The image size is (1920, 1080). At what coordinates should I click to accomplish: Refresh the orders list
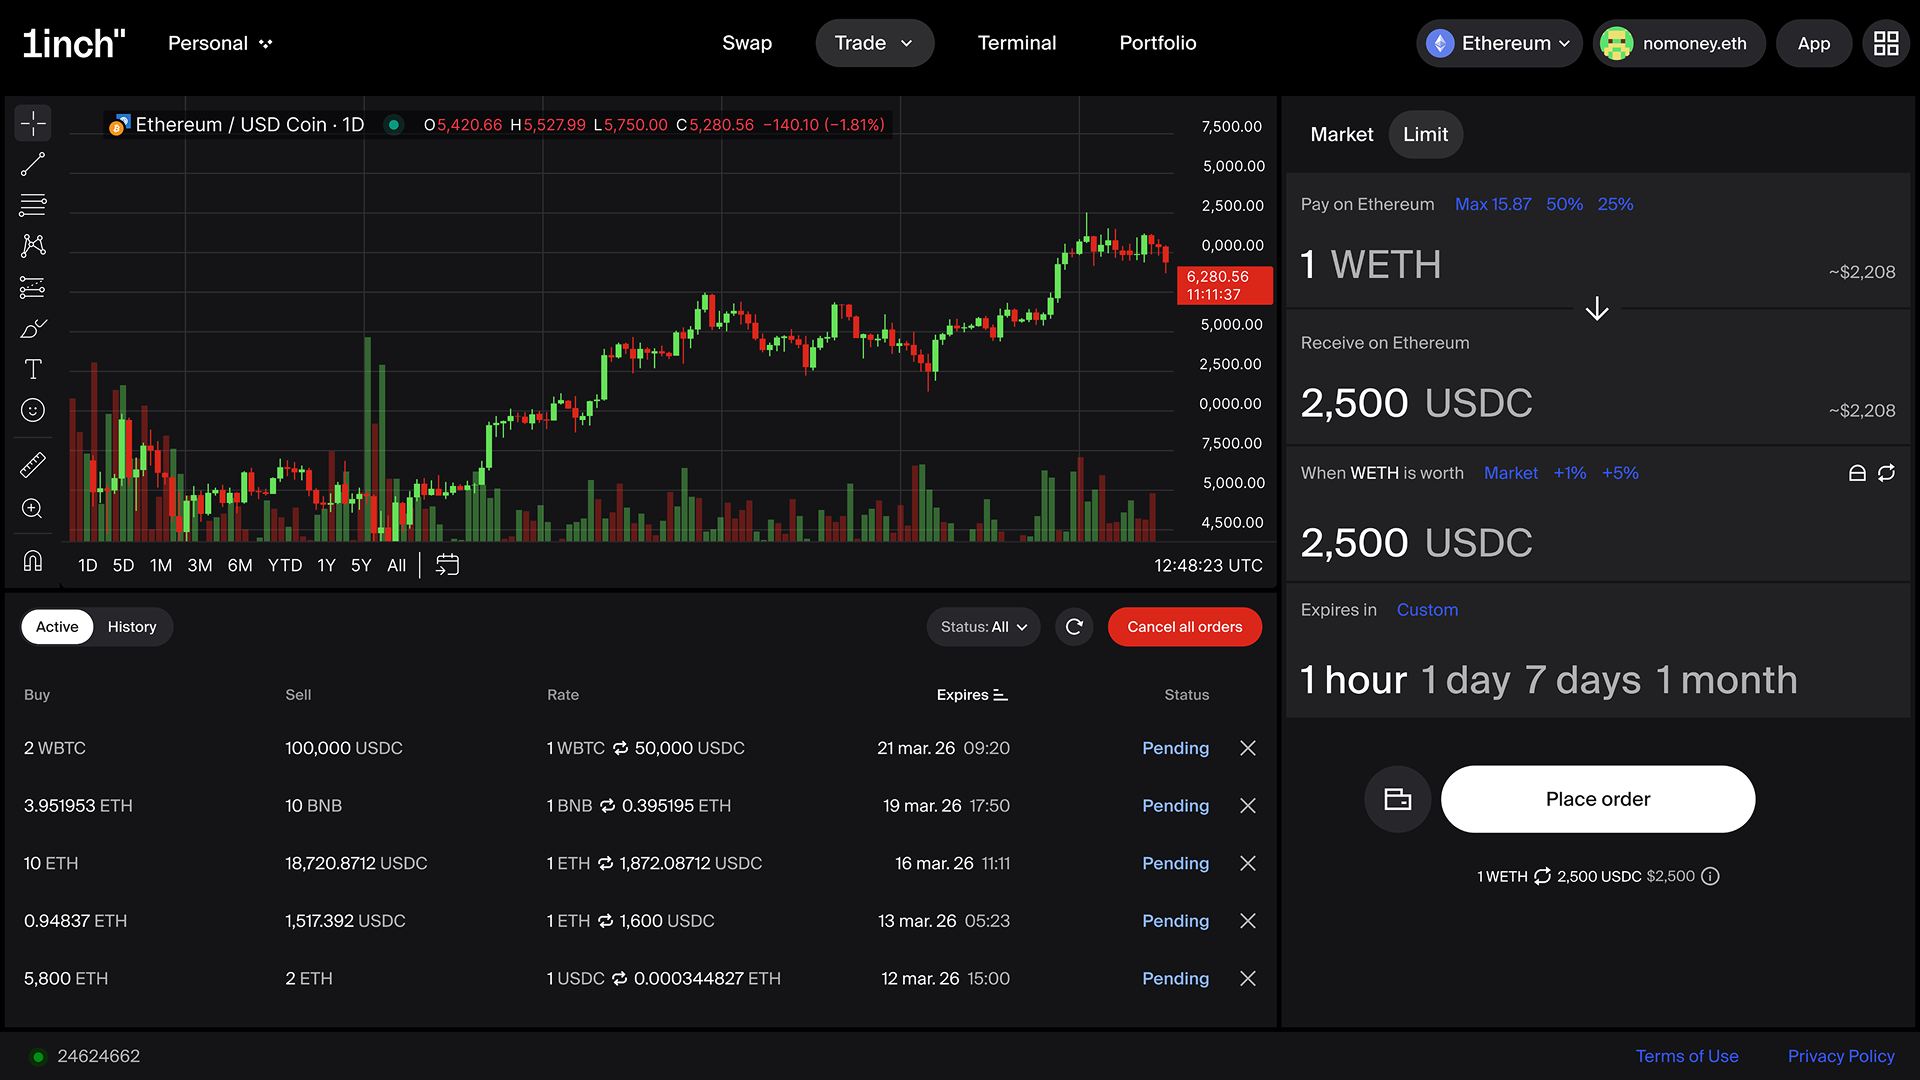1074,627
